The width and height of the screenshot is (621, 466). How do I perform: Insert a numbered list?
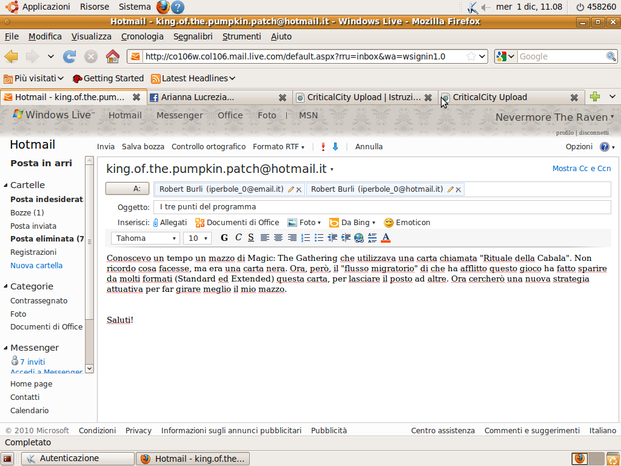pos(305,238)
